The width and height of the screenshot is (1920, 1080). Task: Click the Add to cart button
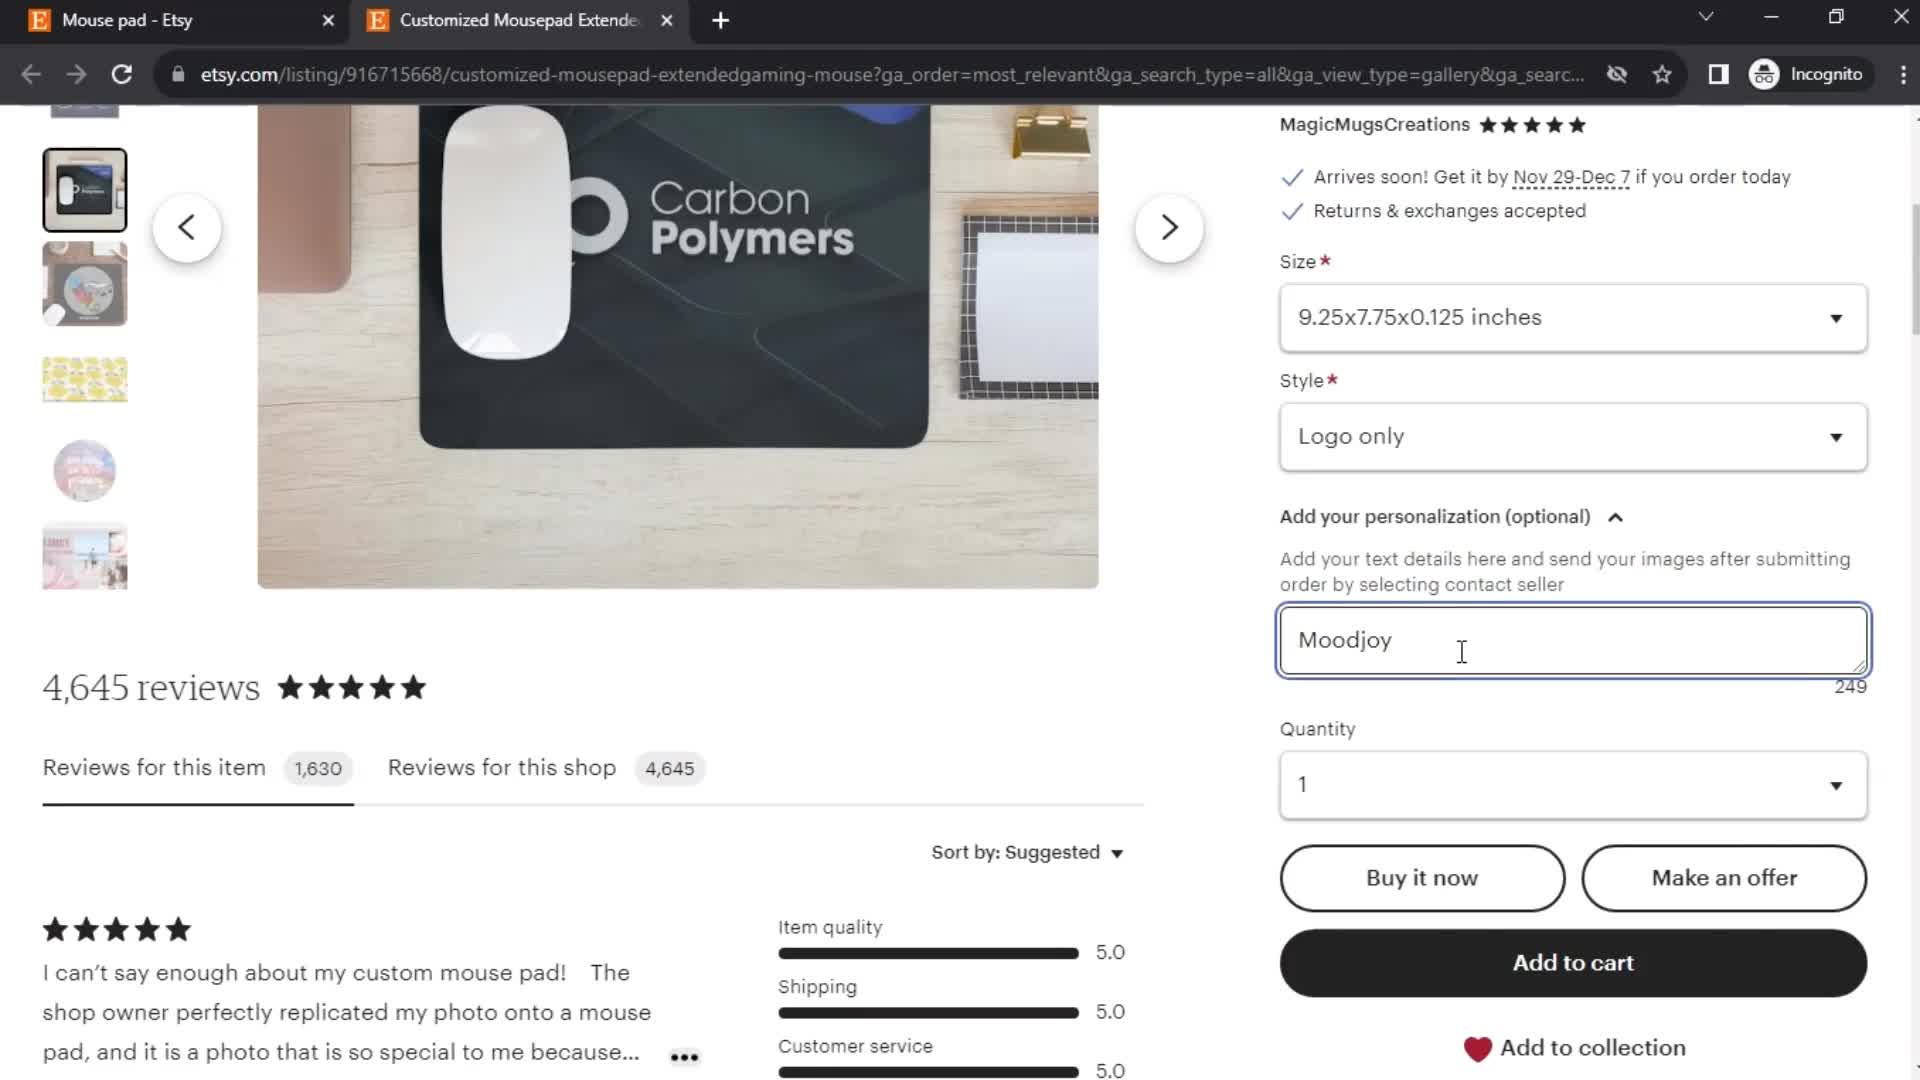pos(1573,961)
